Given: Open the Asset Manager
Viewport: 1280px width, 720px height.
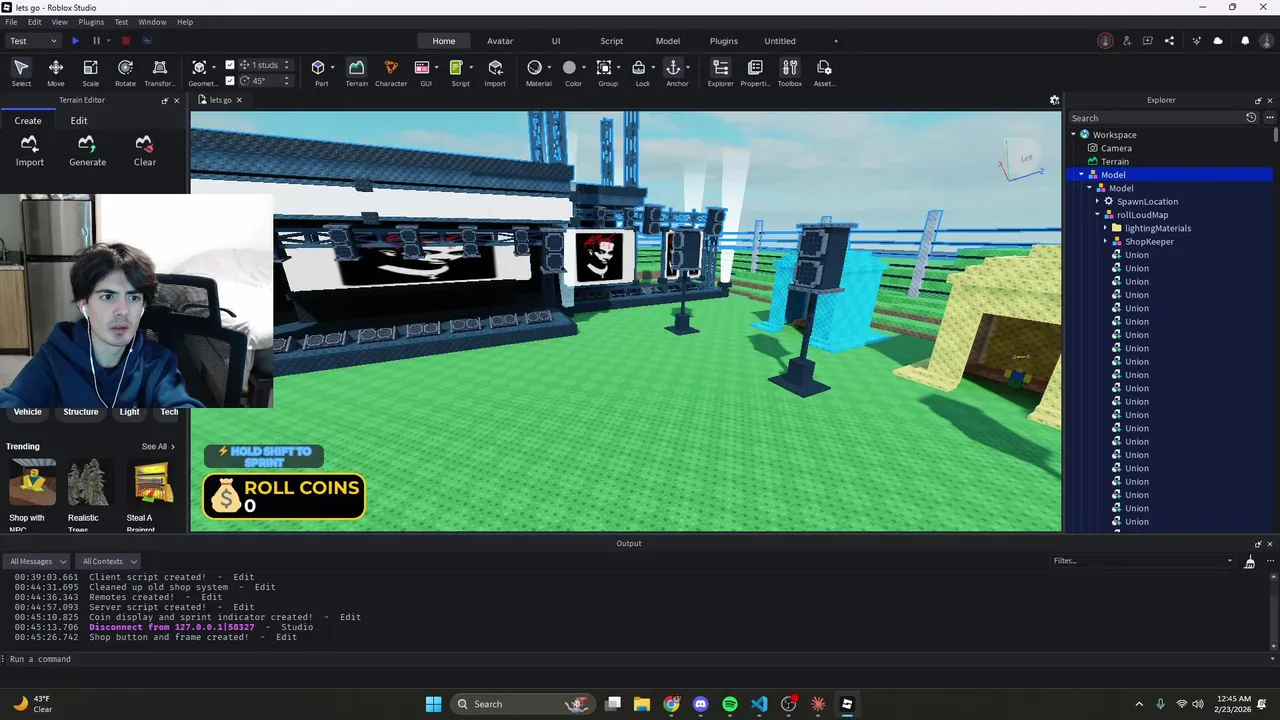Looking at the screenshot, I should click(x=824, y=72).
